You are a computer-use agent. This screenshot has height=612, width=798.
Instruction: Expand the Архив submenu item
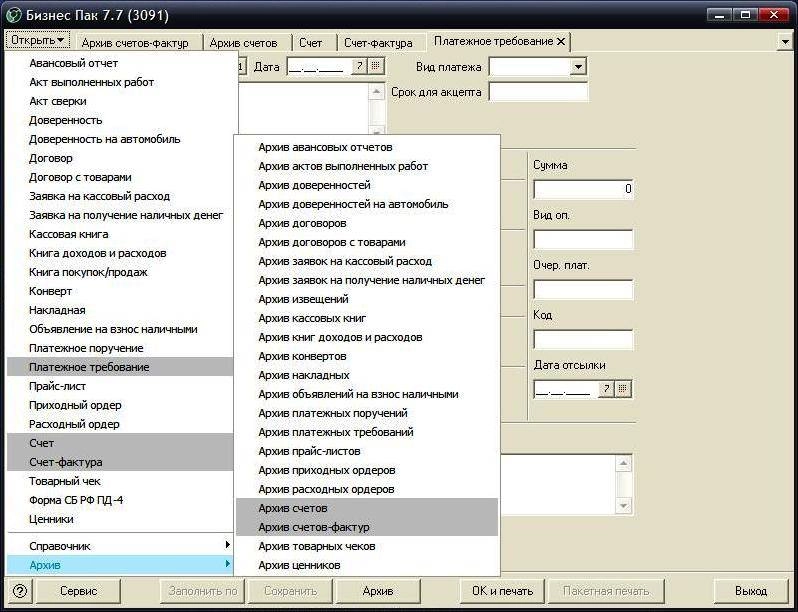tap(120, 565)
